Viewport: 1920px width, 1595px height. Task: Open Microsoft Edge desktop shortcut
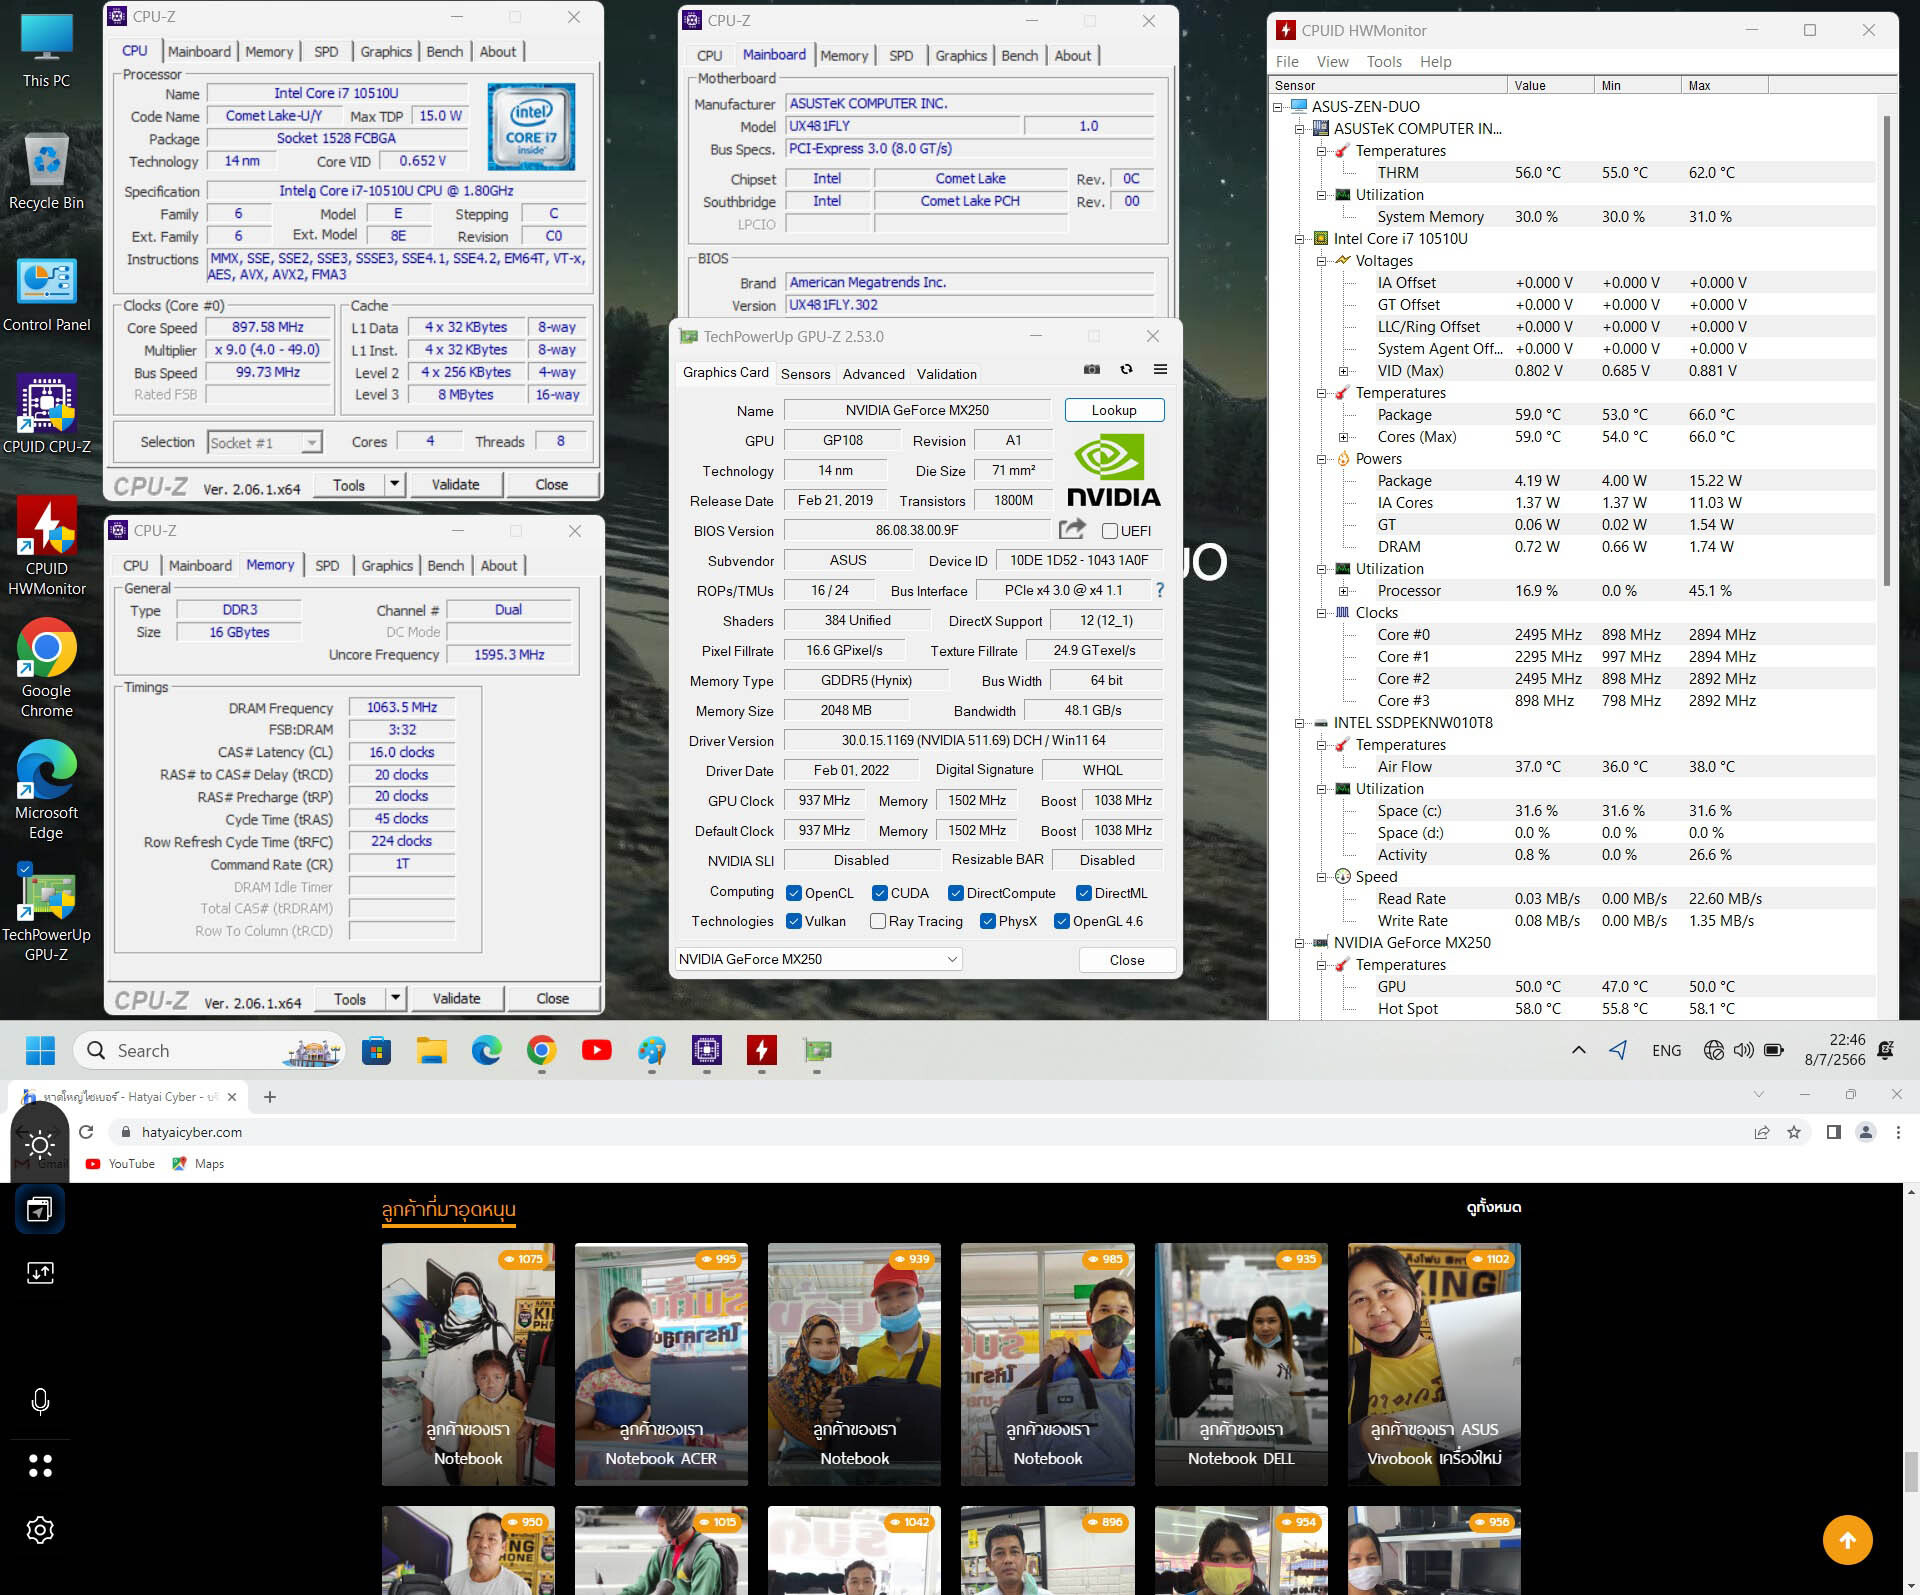click(x=46, y=791)
